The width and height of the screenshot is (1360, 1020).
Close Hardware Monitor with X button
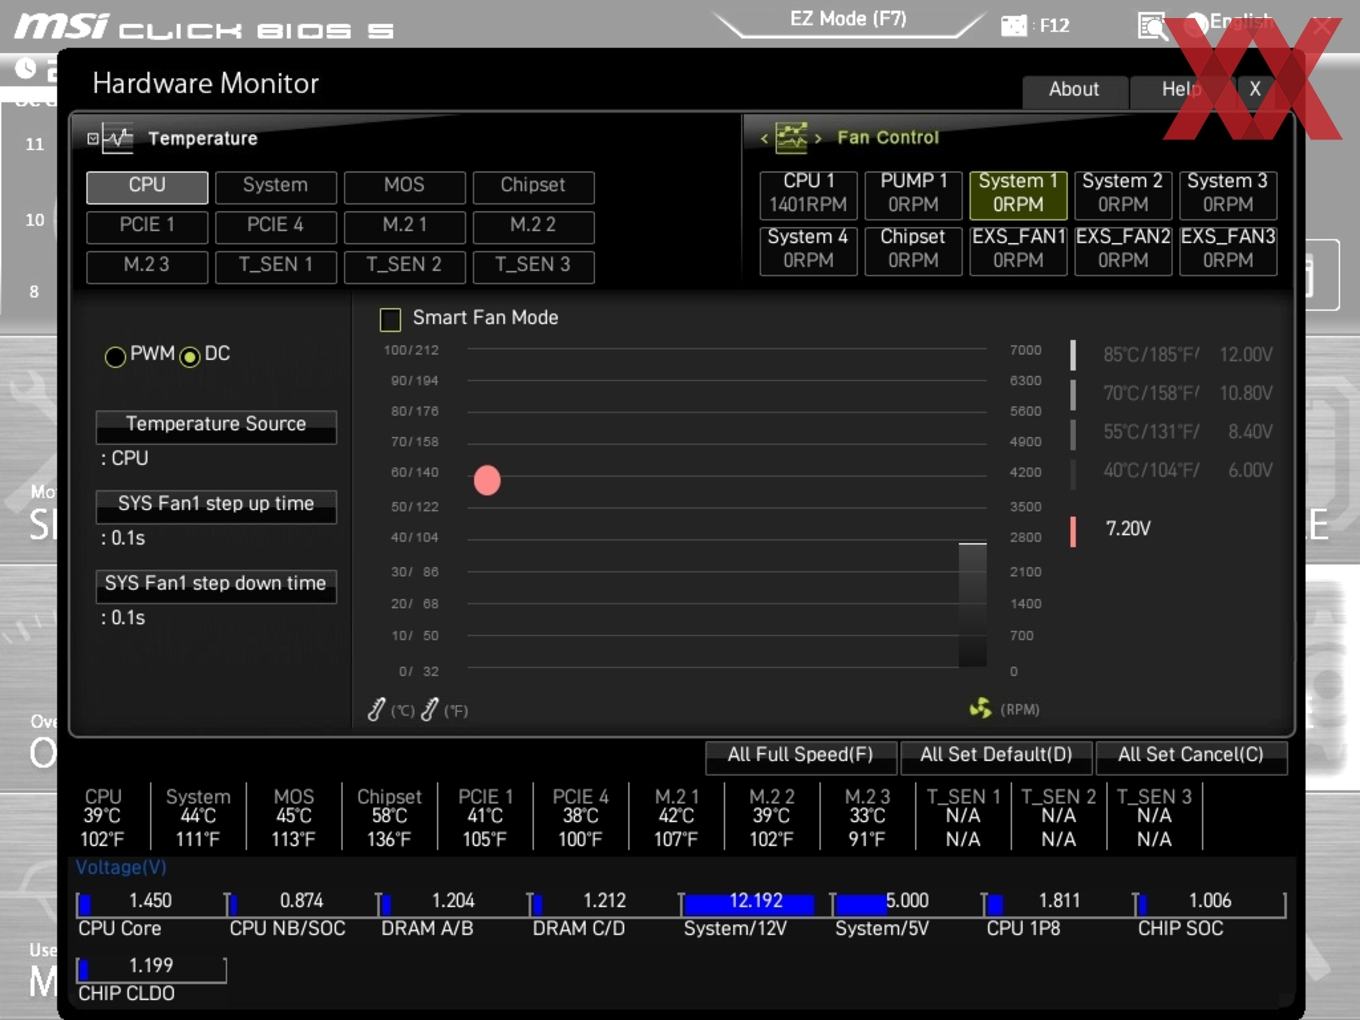click(x=1255, y=90)
